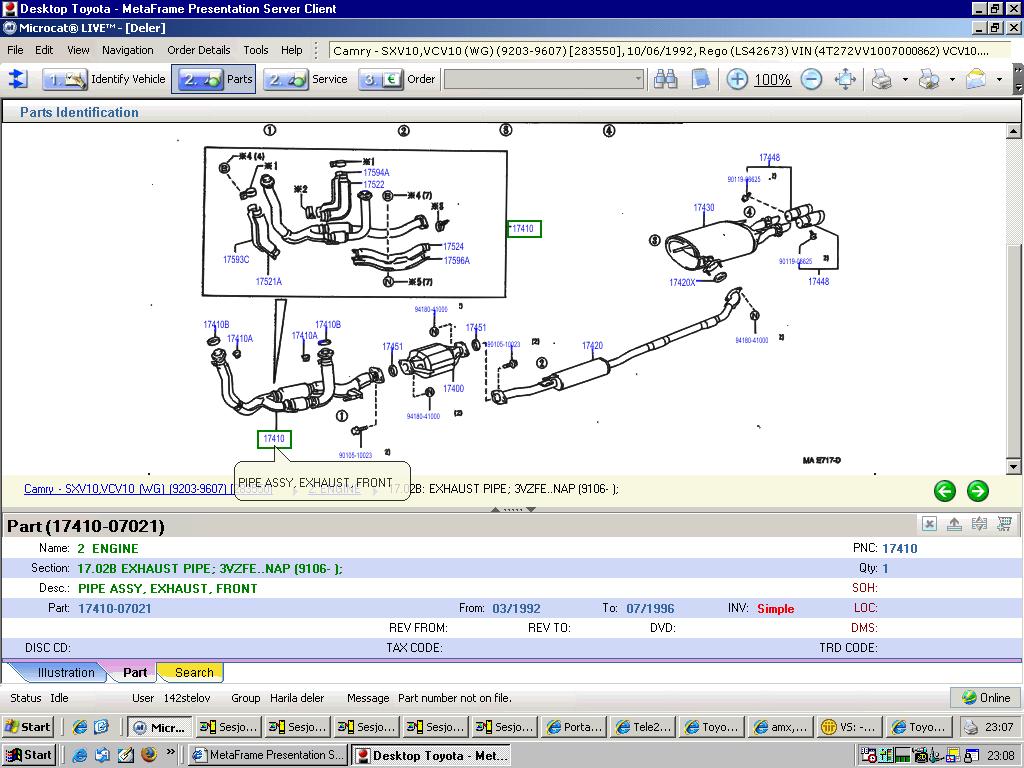Expand the printer options dropdown arrow
This screenshot has width=1024, height=768.
click(905, 80)
